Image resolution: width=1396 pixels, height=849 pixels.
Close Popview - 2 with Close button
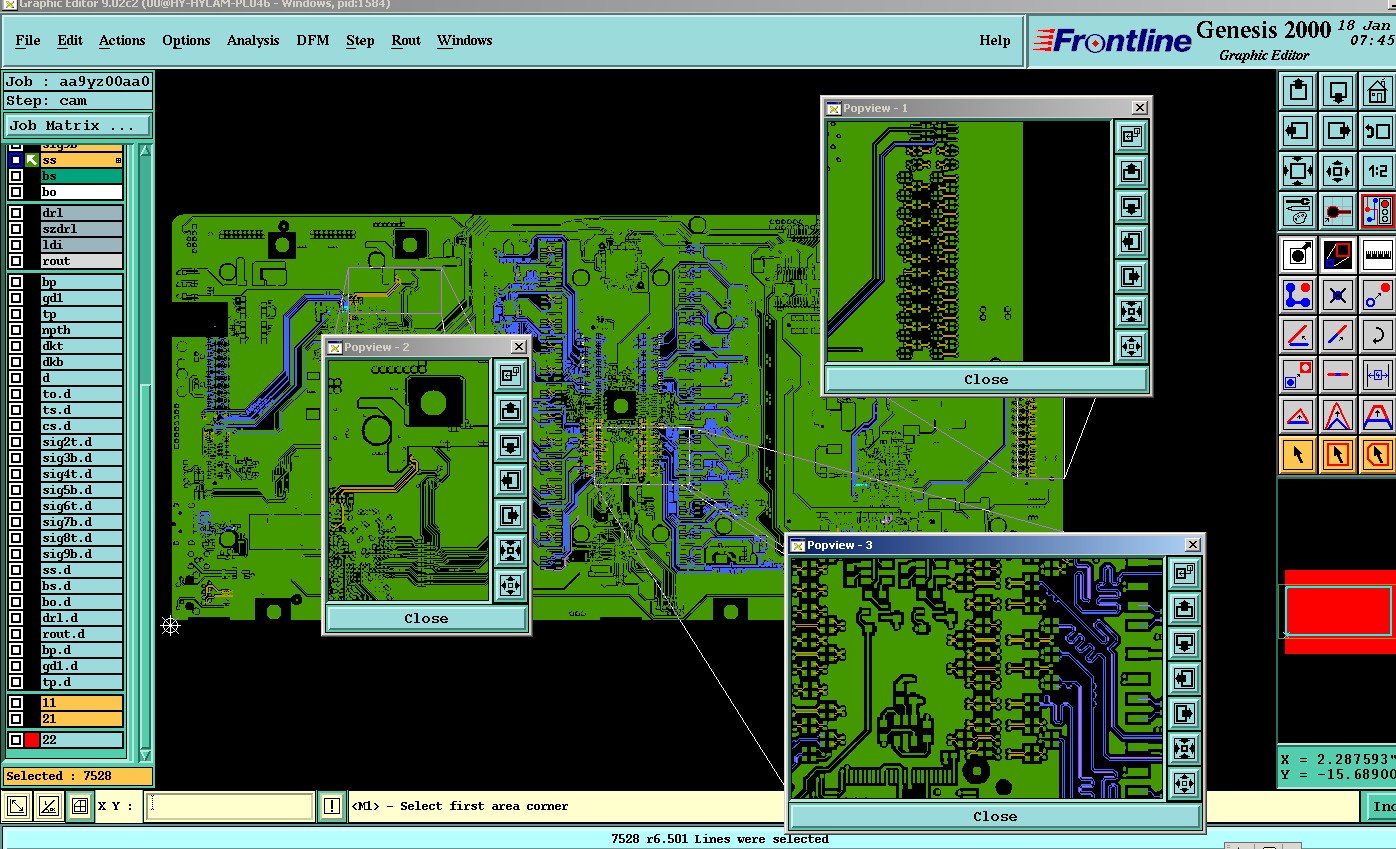(426, 618)
